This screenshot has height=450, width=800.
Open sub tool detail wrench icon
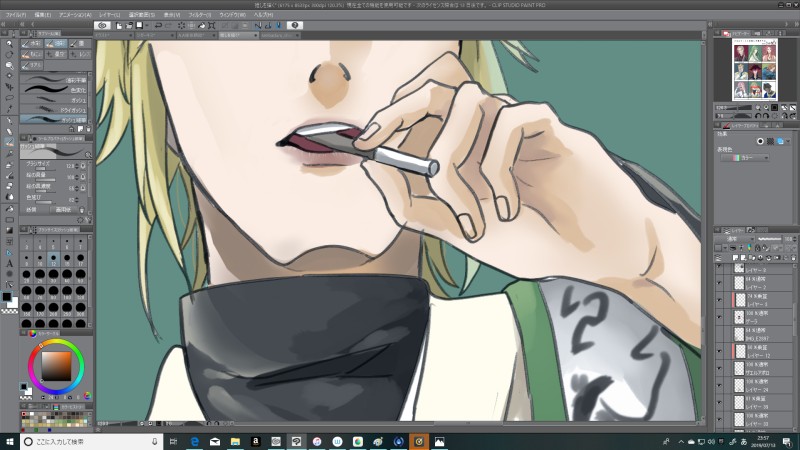pyautogui.click(x=88, y=220)
